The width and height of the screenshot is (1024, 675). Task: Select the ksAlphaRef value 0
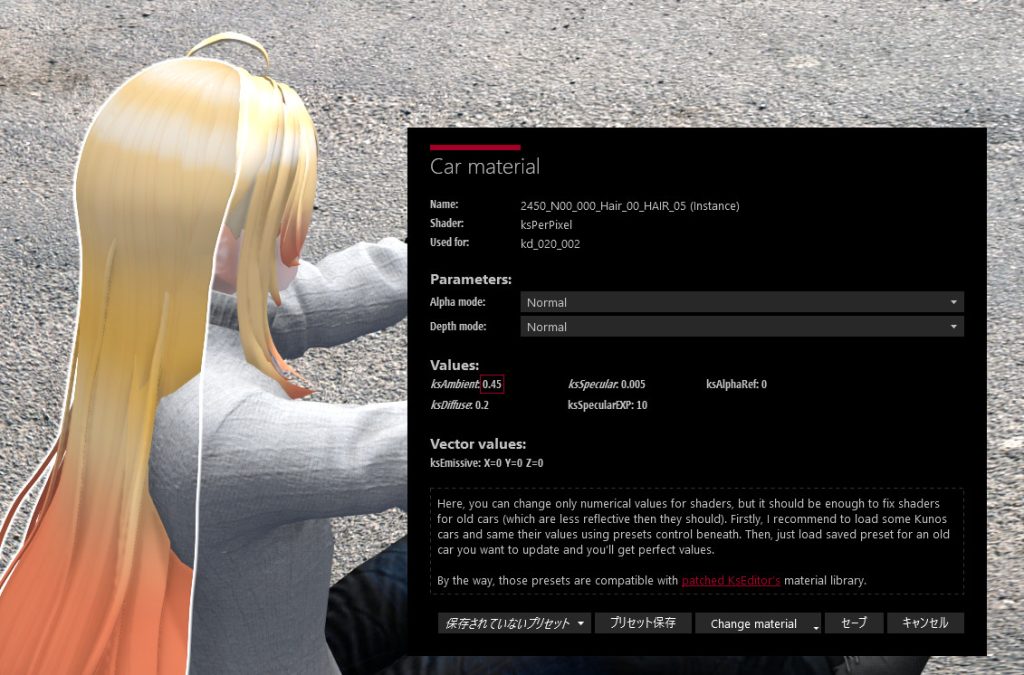[764, 384]
